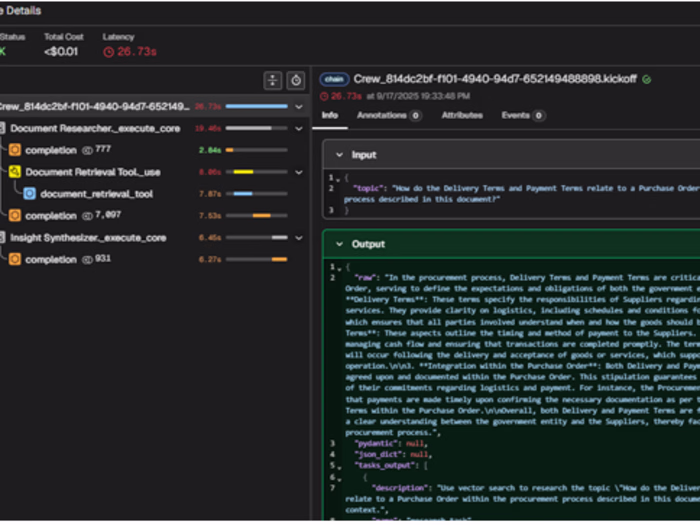The height and width of the screenshot is (525, 700).
Task: Click the "pydantic" key in Output JSON
Action: pos(375,444)
